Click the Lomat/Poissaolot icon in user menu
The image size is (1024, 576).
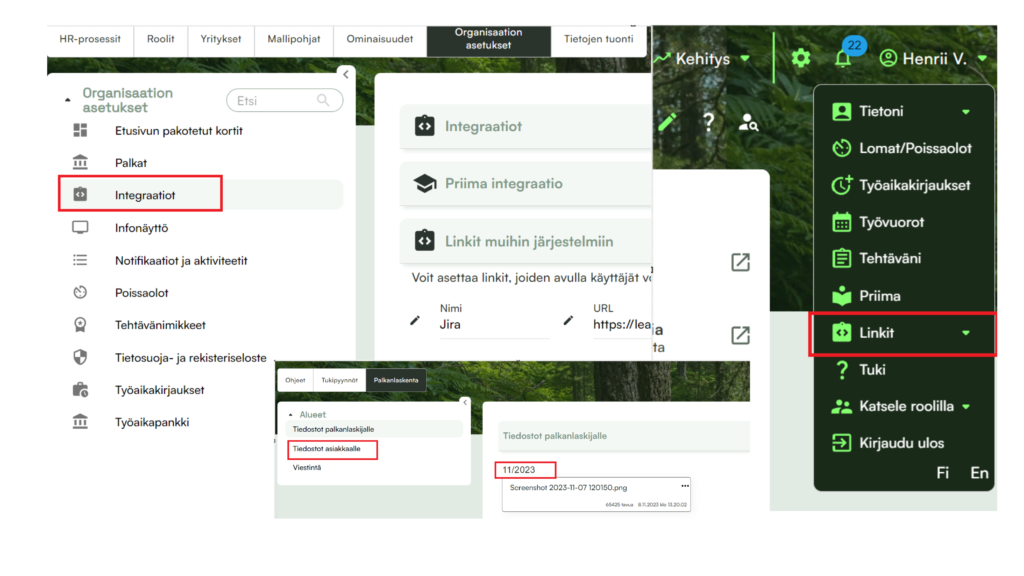pyautogui.click(x=842, y=148)
